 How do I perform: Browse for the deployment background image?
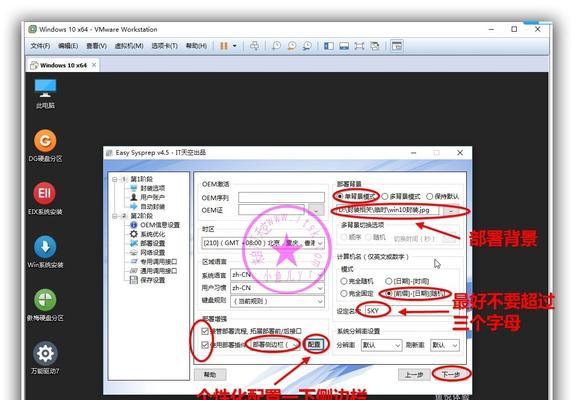(x=451, y=211)
